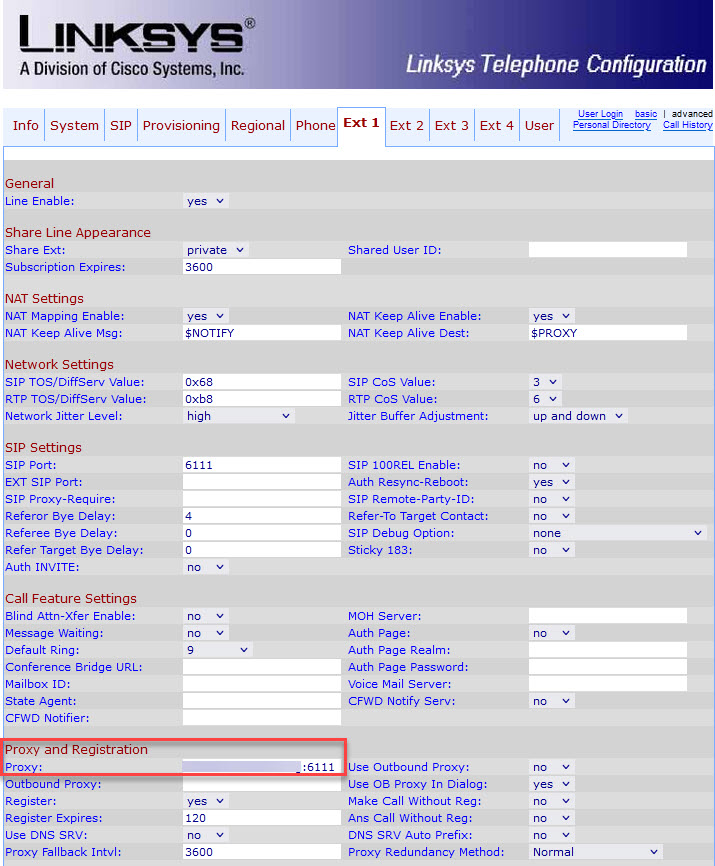Open the SIP CoS Value dropdown
The image size is (715, 866).
(x=545, y=382)
